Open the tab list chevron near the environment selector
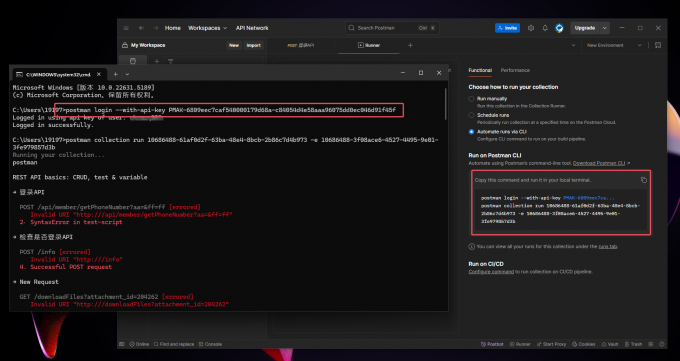680x361 pixels. click(573, 45)
